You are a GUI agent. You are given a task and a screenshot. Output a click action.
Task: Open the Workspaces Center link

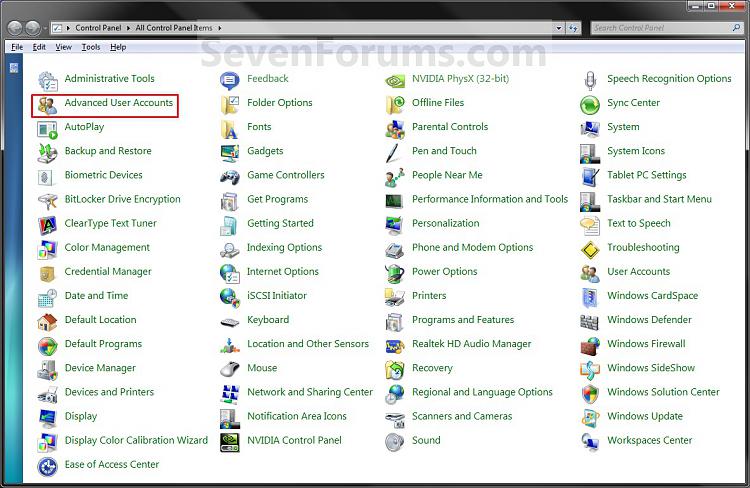point(650,440)
